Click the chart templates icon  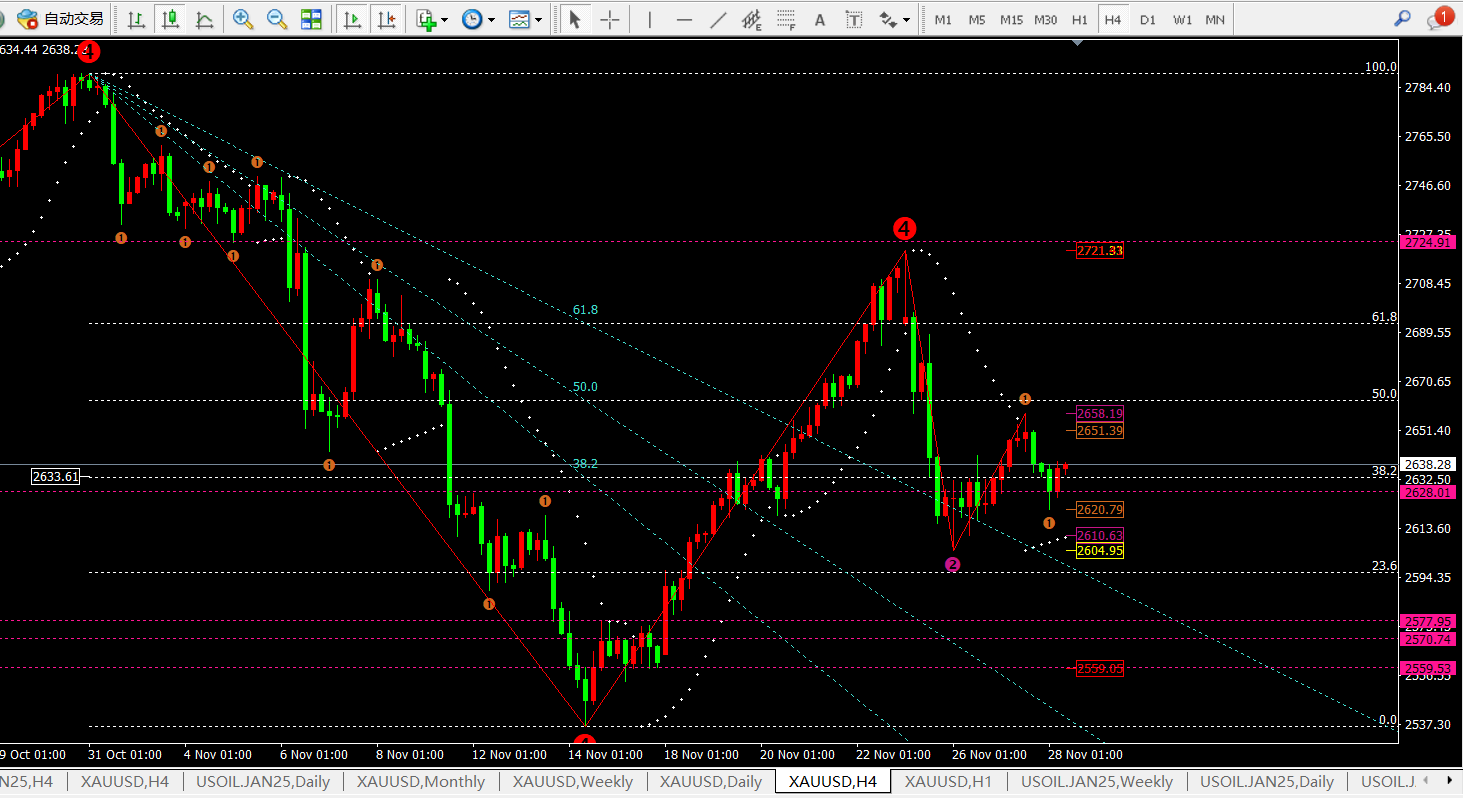coord(519,19)
